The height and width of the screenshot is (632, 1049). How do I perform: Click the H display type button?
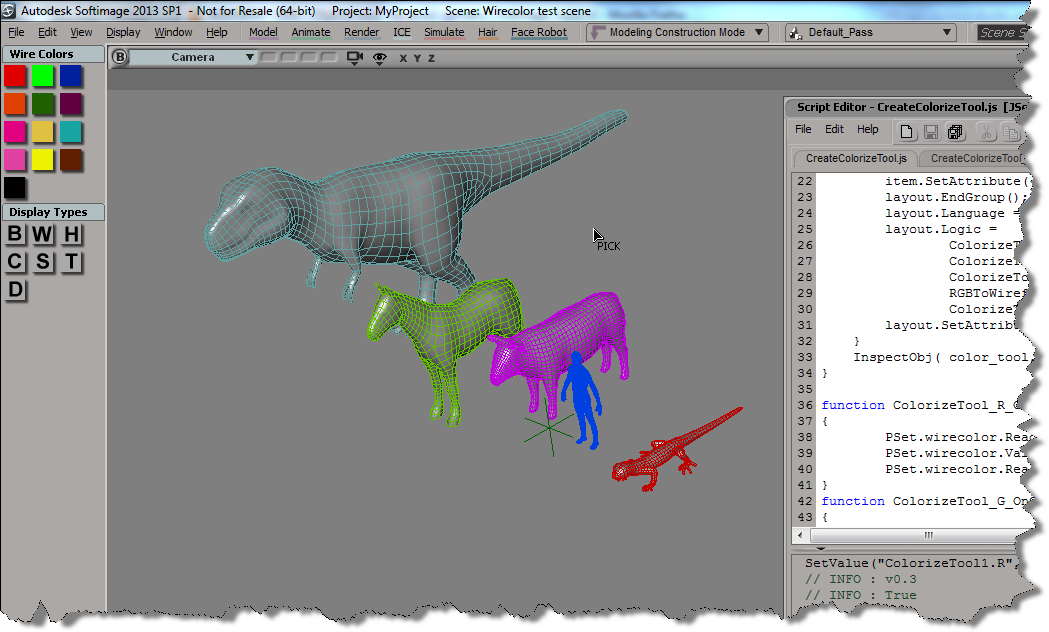pyautogui.click(x=72, y=235)
